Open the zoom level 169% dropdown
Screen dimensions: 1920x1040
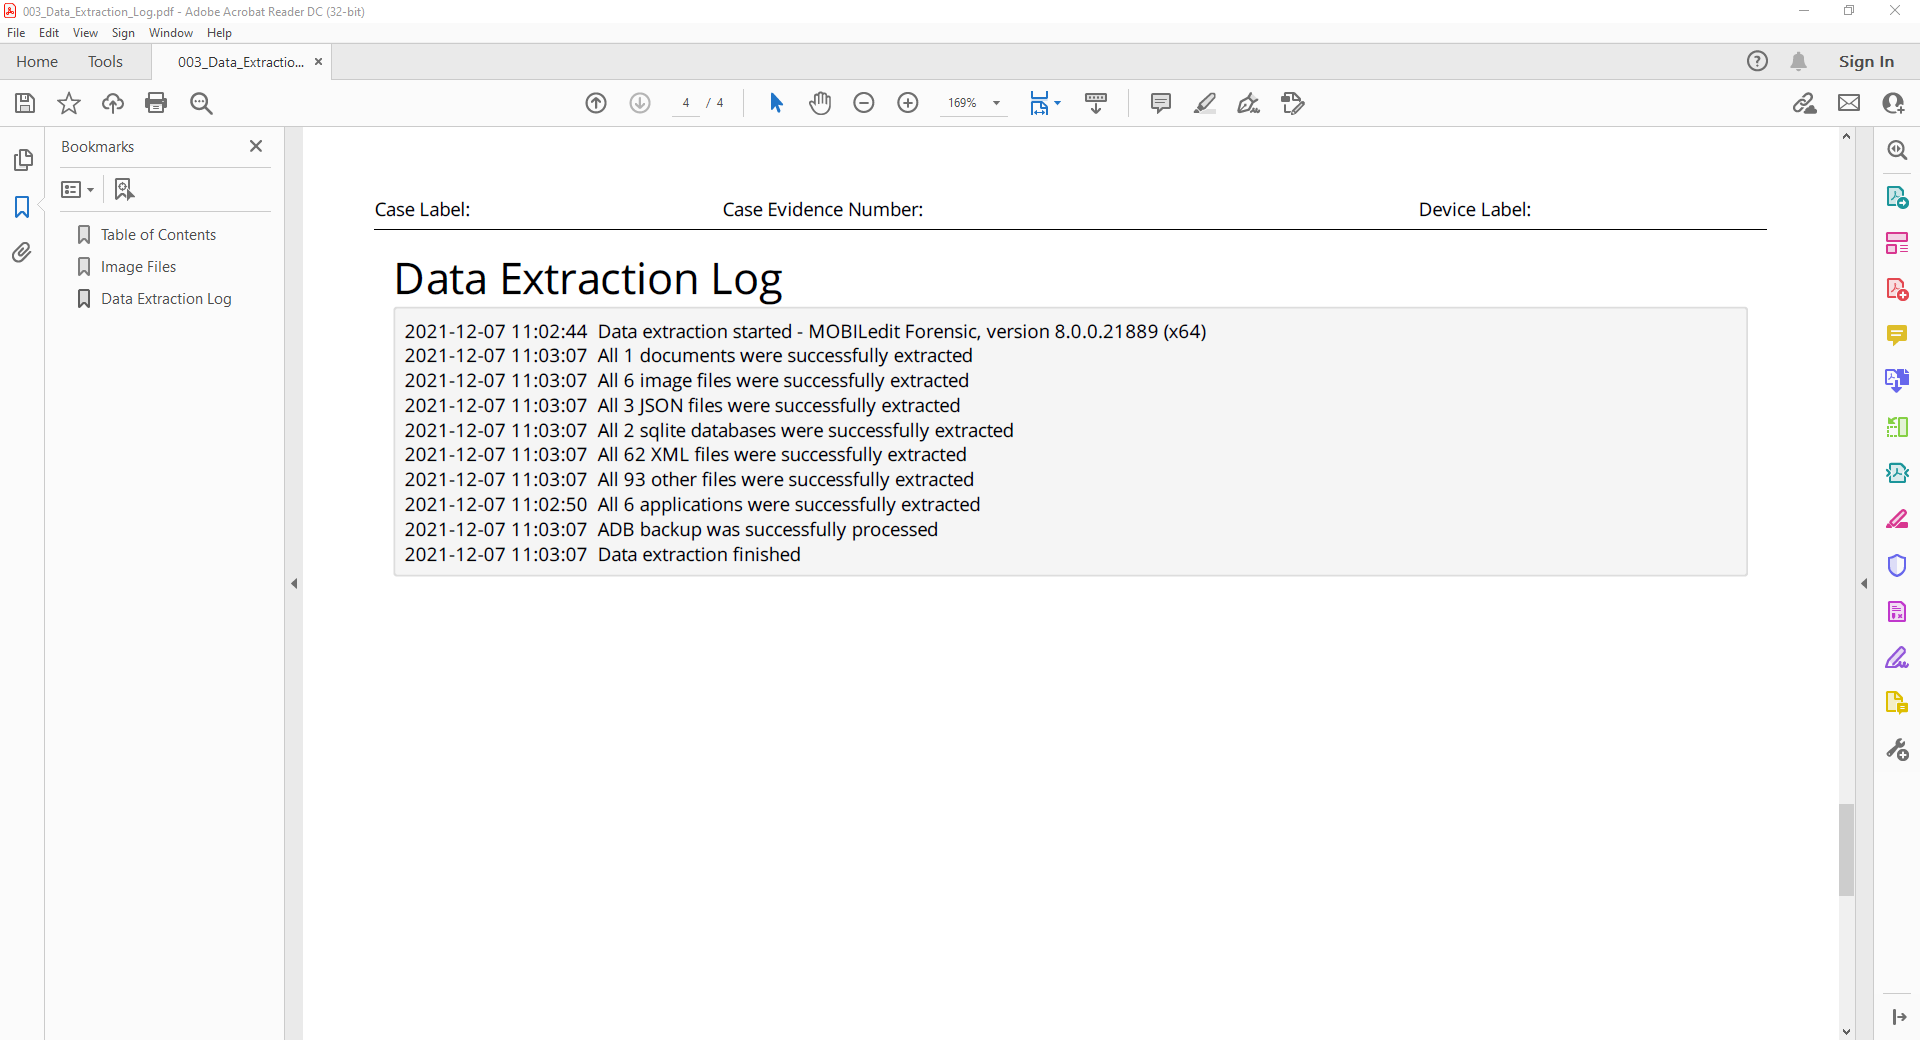point(996,103)
